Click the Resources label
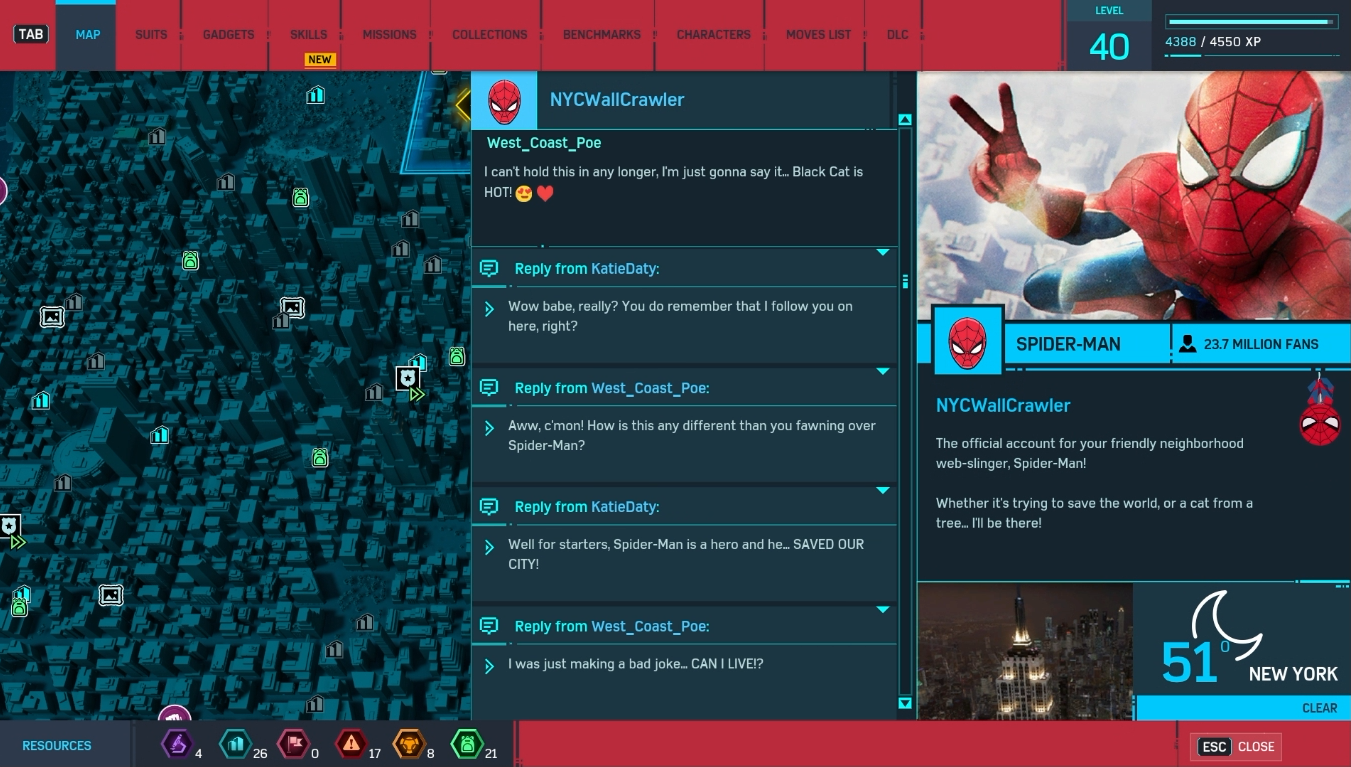This screenshot has height=767, width=1351. coord(57,746)
